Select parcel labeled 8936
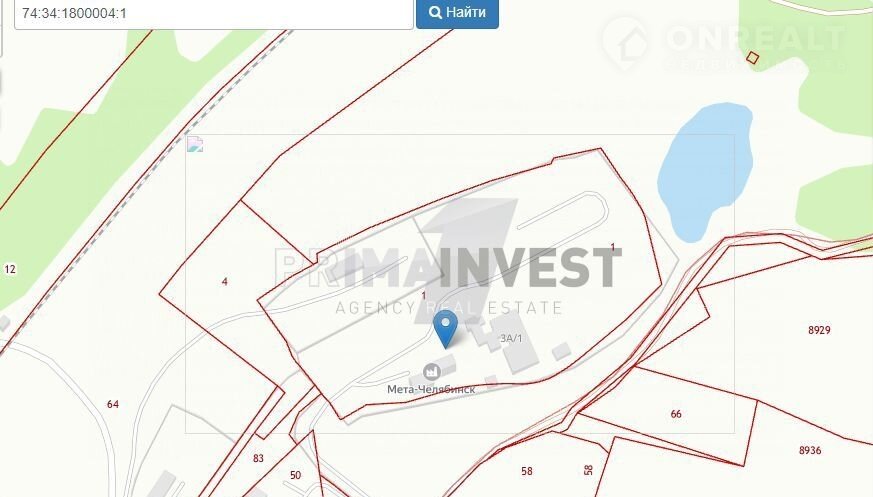 point(810,450)
